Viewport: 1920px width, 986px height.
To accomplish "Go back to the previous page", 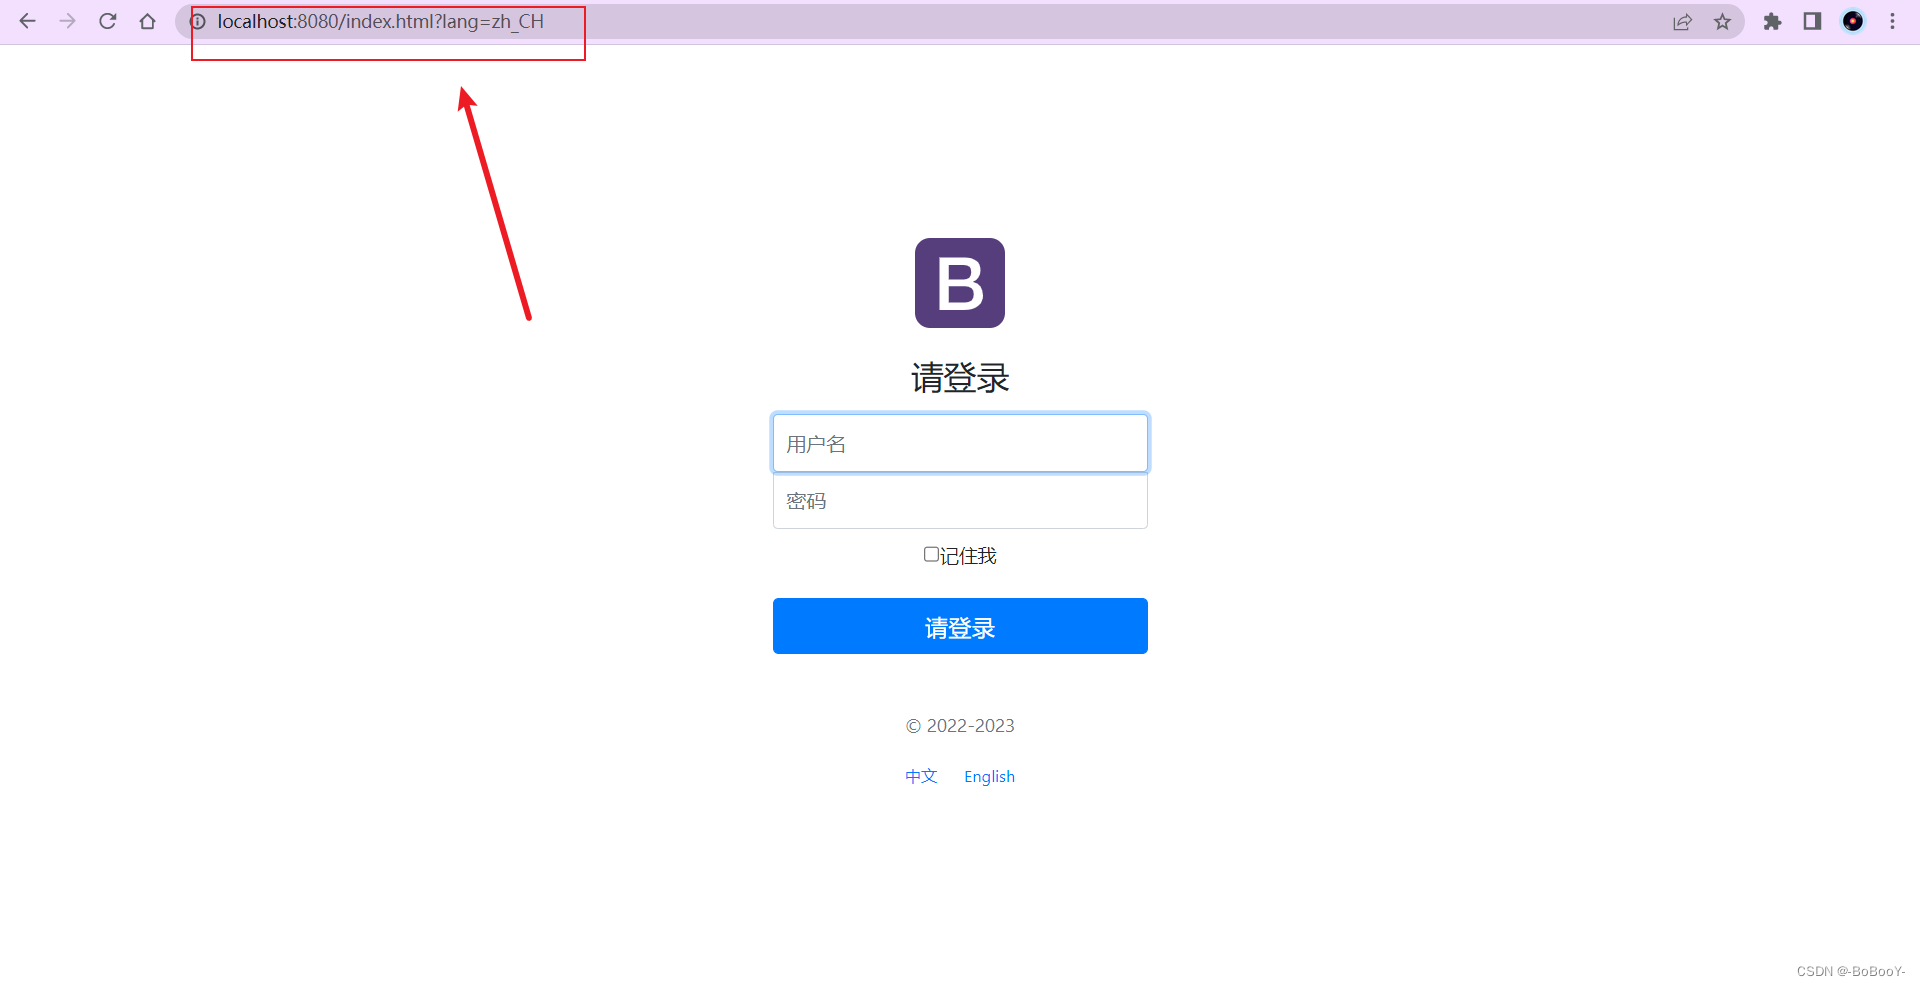I will point(28,21).
